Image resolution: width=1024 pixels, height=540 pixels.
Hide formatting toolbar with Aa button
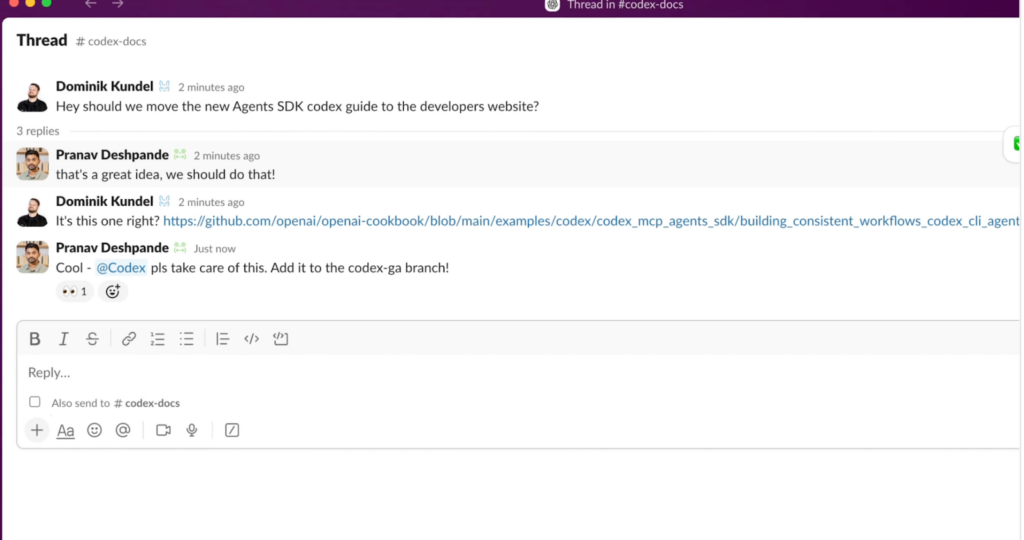[65, 431]
